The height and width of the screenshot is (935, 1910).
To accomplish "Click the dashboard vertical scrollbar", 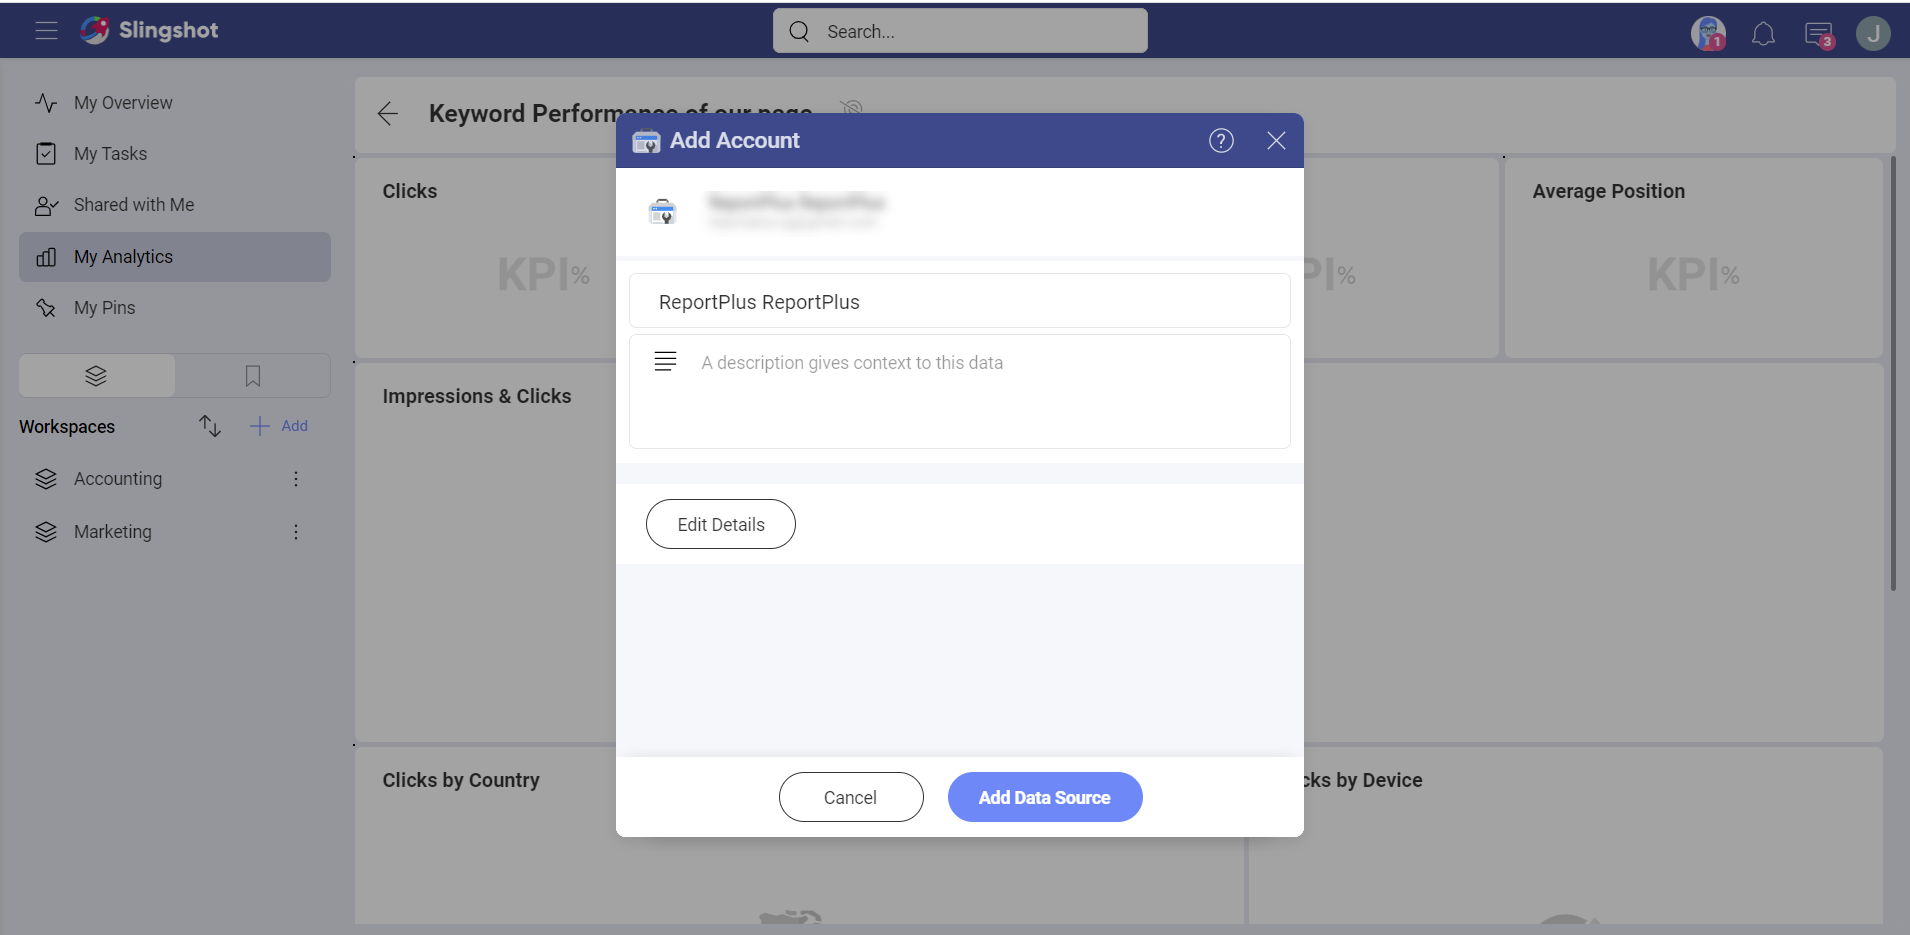I will click(1893, 373).
